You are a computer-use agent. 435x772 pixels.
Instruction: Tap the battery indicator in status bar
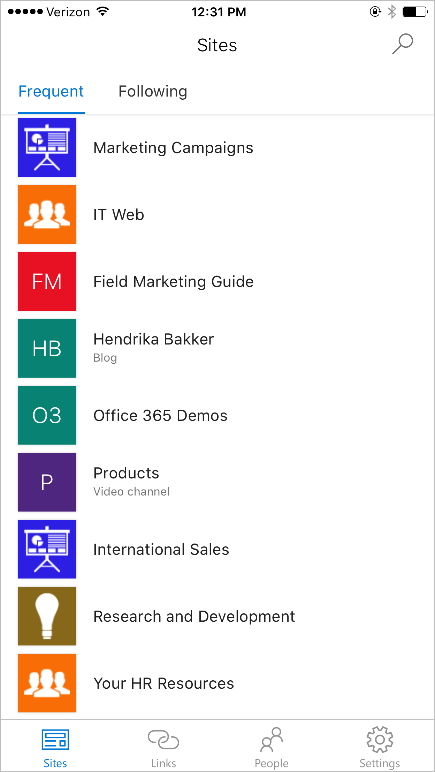(x=414, y=12)
